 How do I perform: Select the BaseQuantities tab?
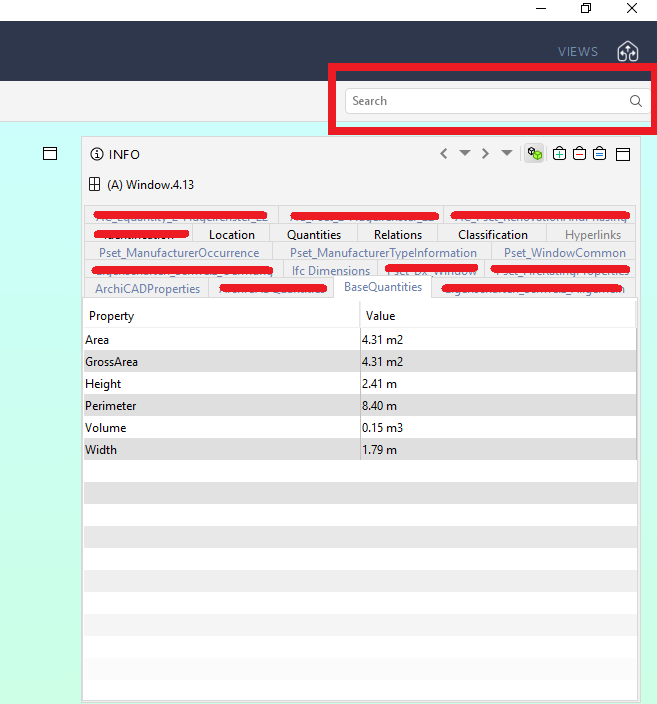pos(383,287)
